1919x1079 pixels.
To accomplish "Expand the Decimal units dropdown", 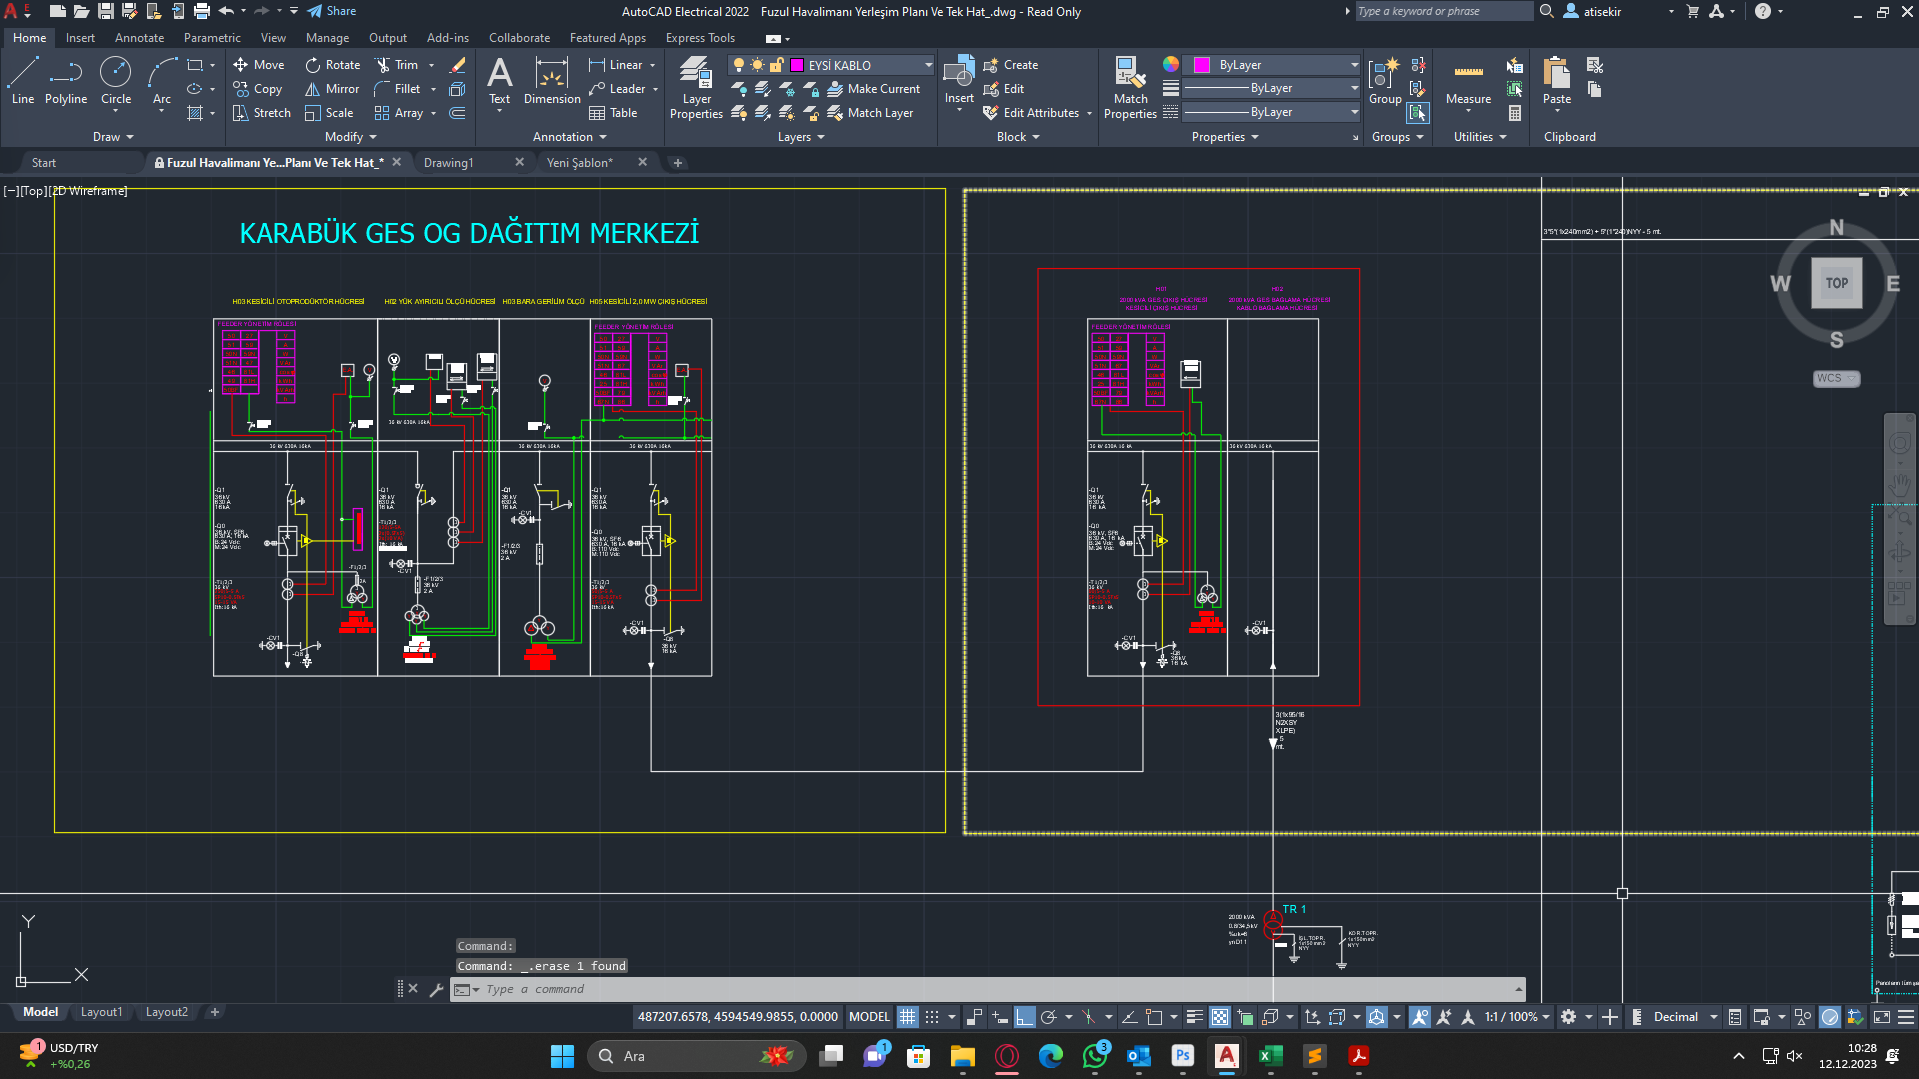I will point(1713,1017).
